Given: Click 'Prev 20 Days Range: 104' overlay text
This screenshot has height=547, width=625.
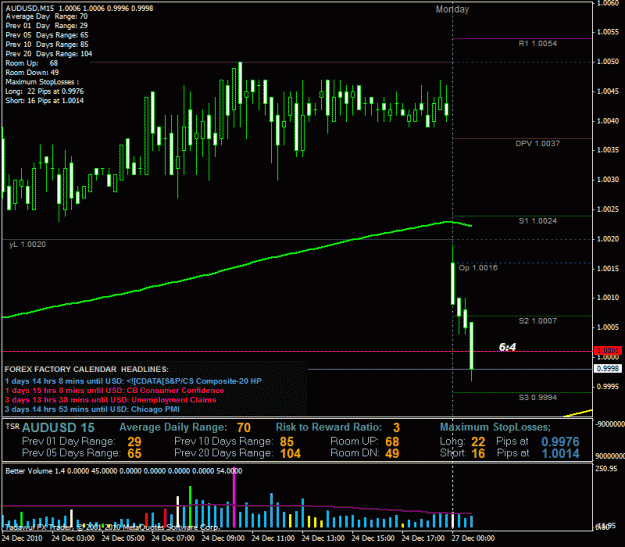Looking at the screenshot, I should tap(49, 54).
